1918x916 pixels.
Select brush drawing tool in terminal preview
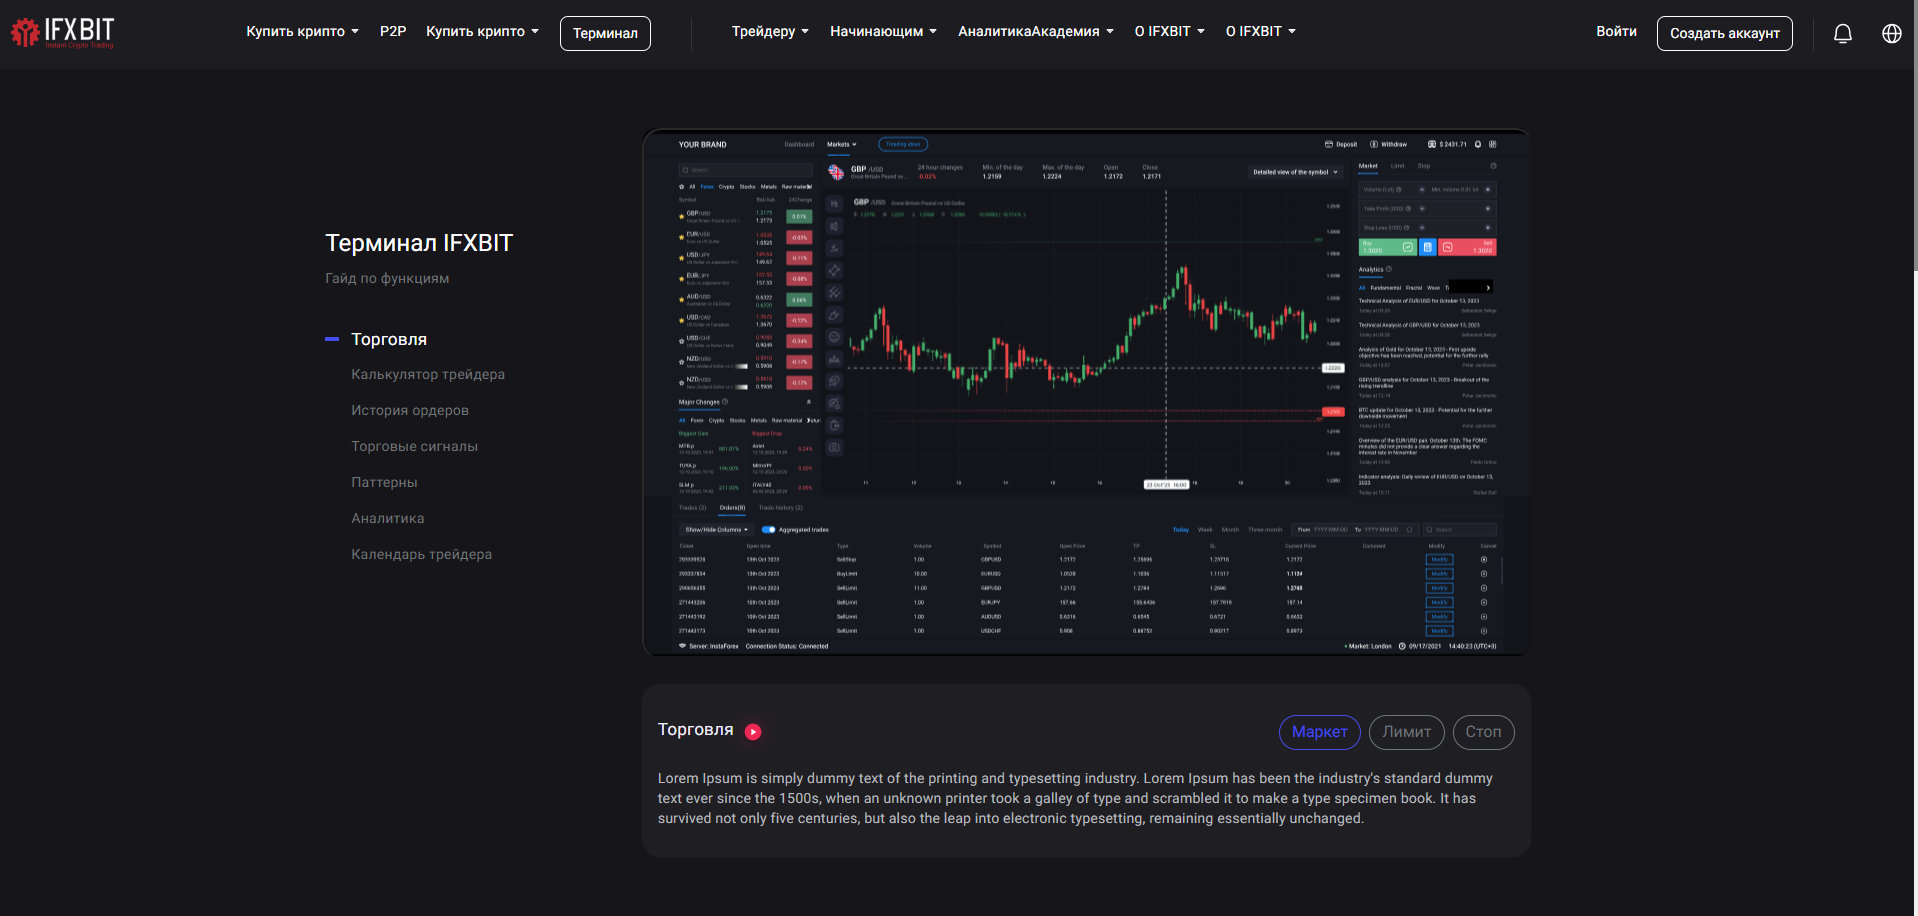coord(834,315)
